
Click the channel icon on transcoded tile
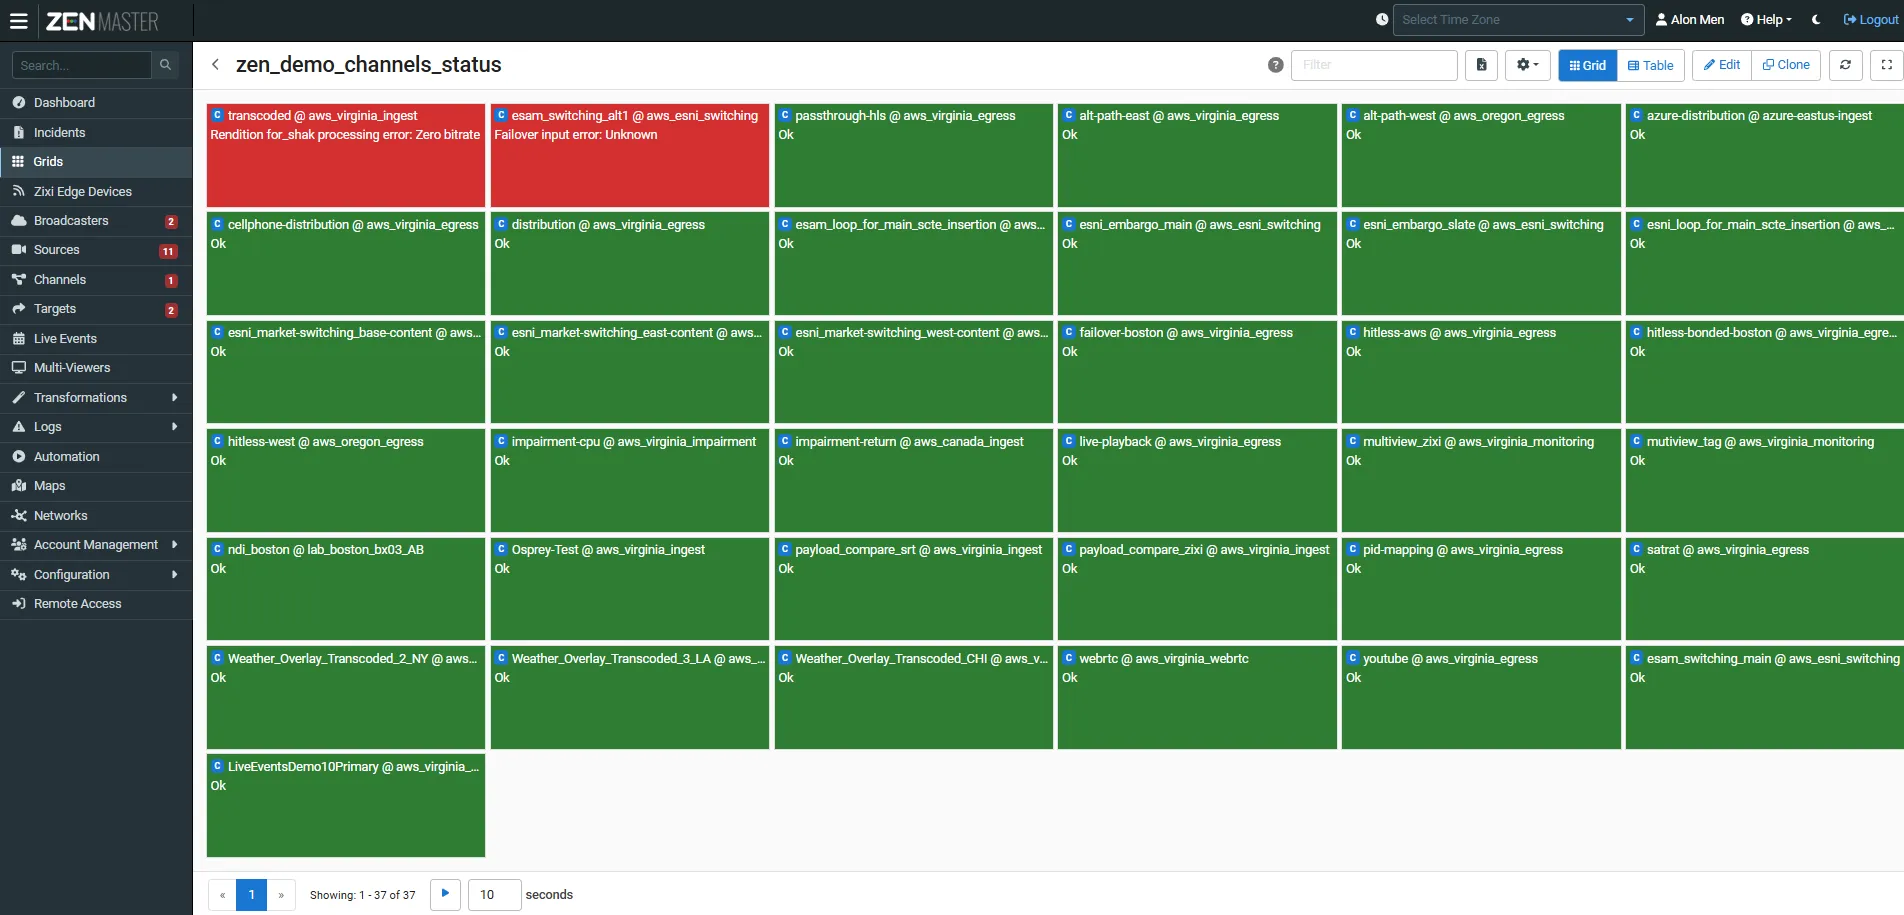(217, 116)
